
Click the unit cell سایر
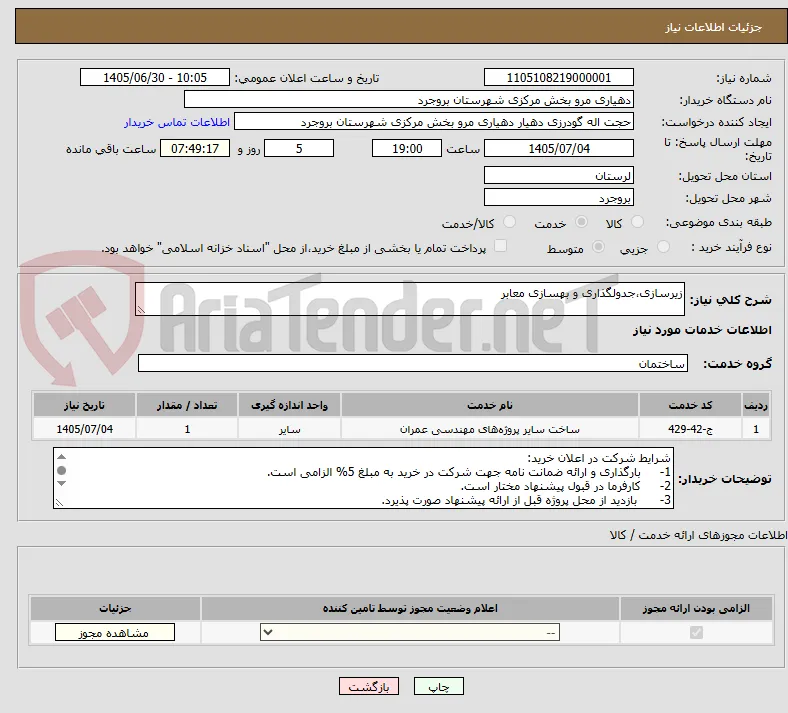[x=289, y=429]
